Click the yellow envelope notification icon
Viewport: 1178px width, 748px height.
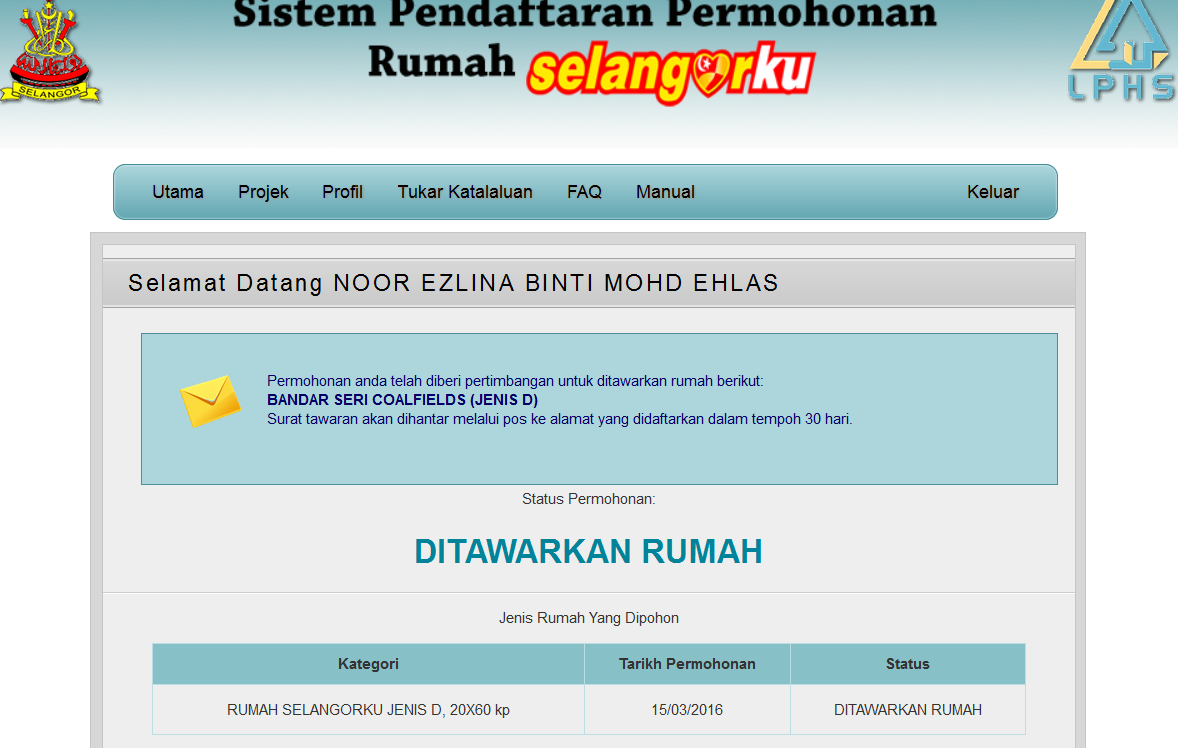[210, 401]
